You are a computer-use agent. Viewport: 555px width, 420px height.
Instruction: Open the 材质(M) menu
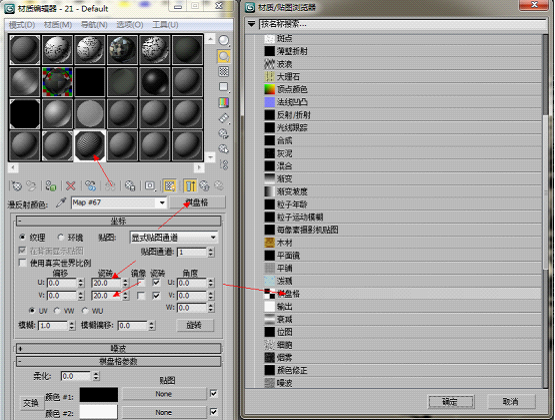tap(58, 25)
